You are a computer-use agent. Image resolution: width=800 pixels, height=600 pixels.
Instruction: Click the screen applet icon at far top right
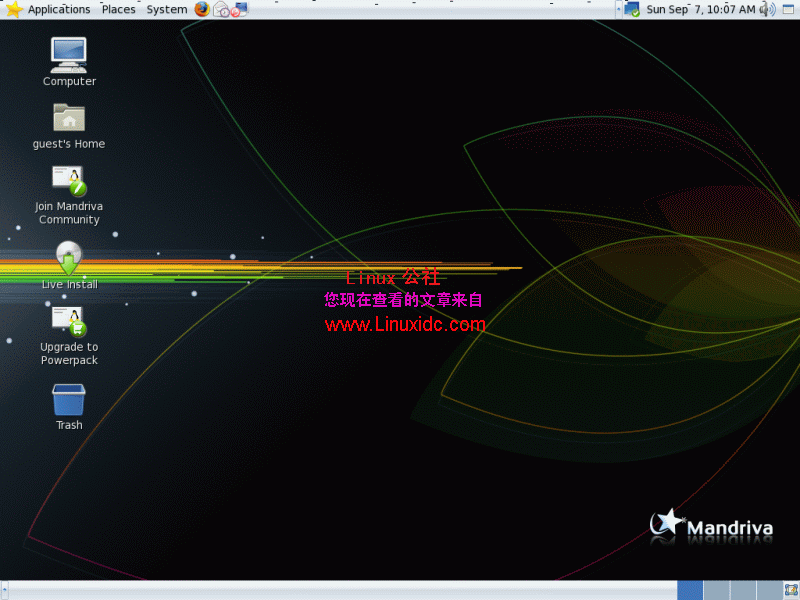[788, 9]
